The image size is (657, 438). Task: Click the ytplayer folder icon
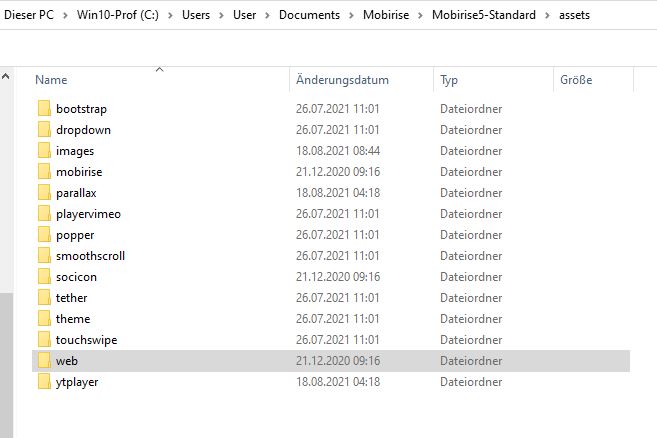pyautogui.click(x=44, y=381)
